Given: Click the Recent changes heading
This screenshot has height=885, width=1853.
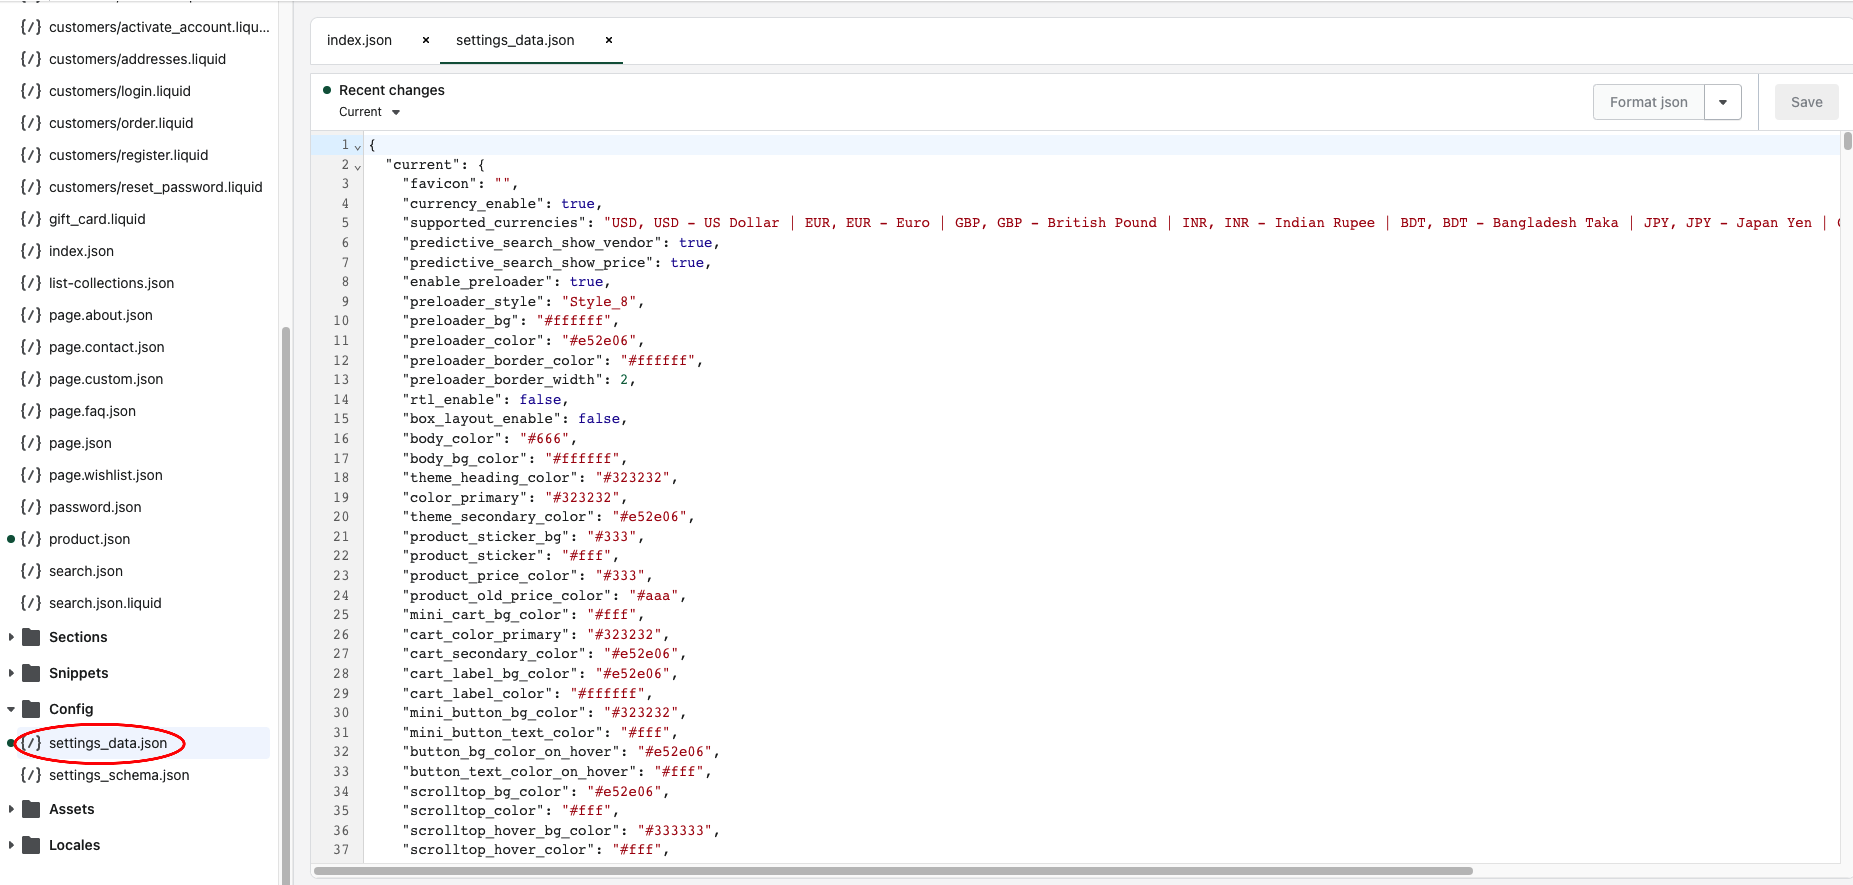Looking at the screenshot, I should tap(391, 90).
